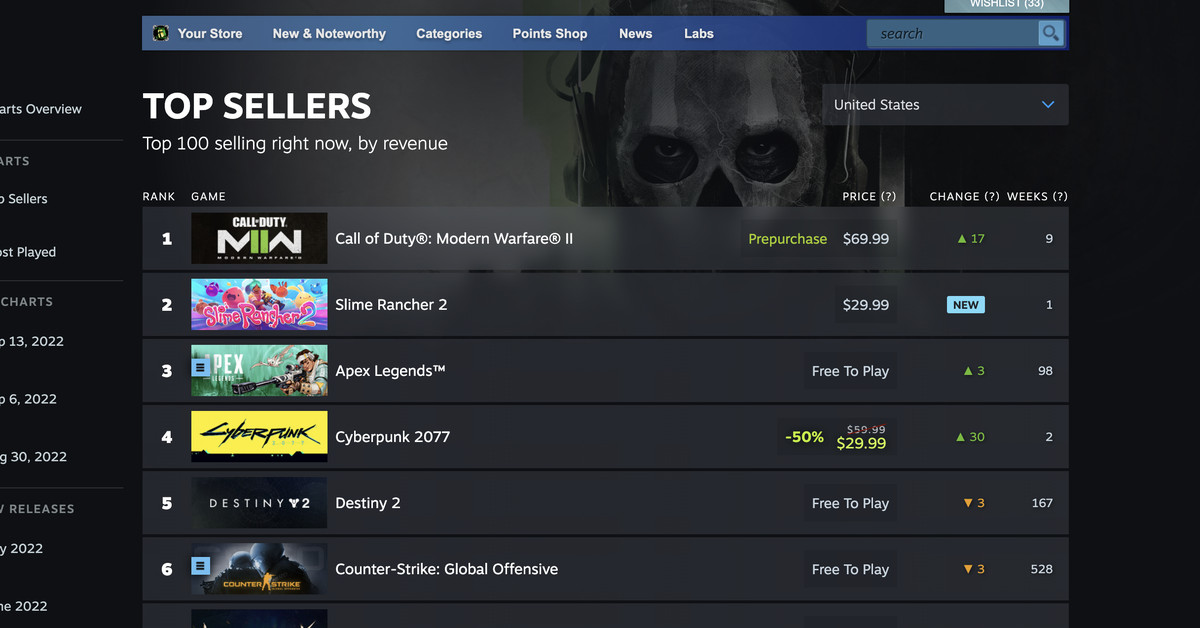Open Sep 13, 2022 weekly chart
The image size is (1200, 628).
coord(32,341)
